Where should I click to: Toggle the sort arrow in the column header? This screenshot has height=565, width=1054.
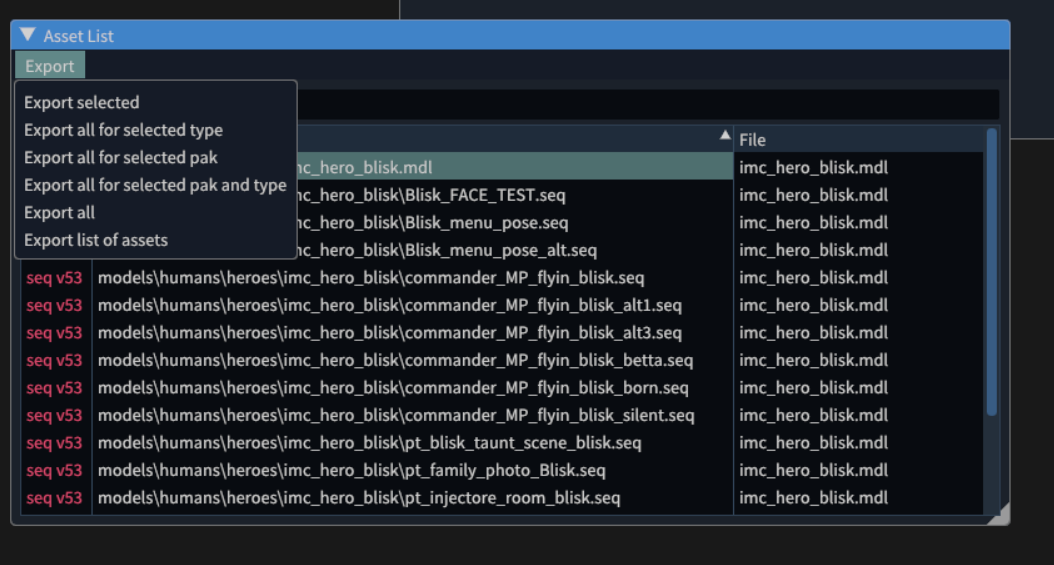(725, 135)
